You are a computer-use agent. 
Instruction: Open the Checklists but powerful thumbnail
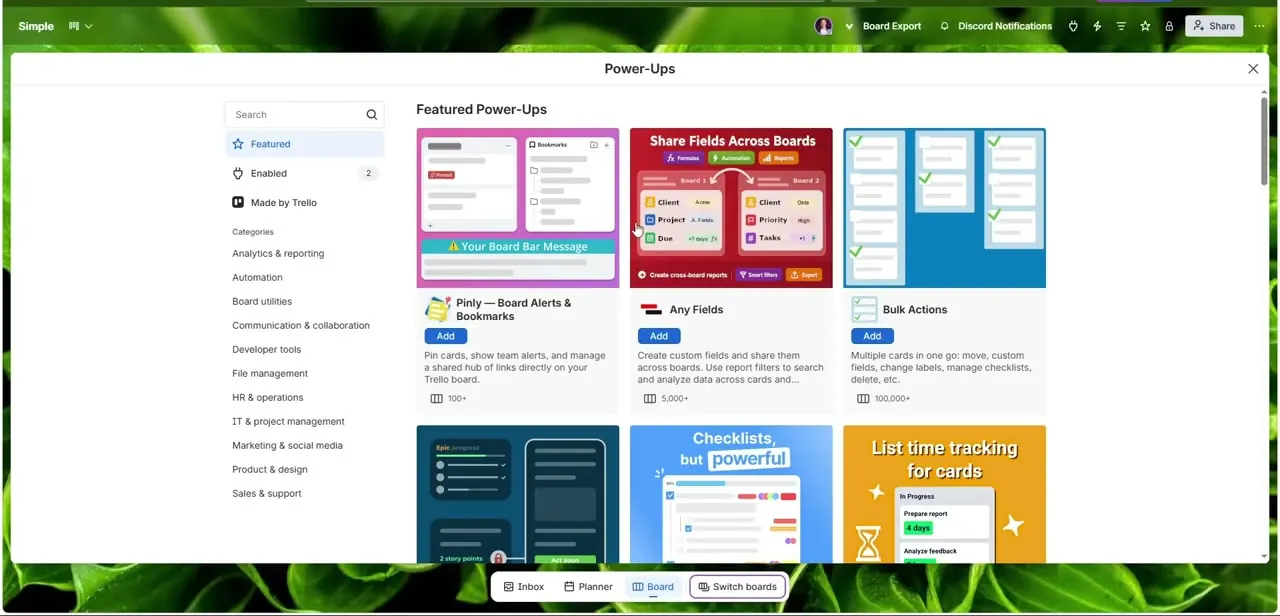(x=731, y=494)
